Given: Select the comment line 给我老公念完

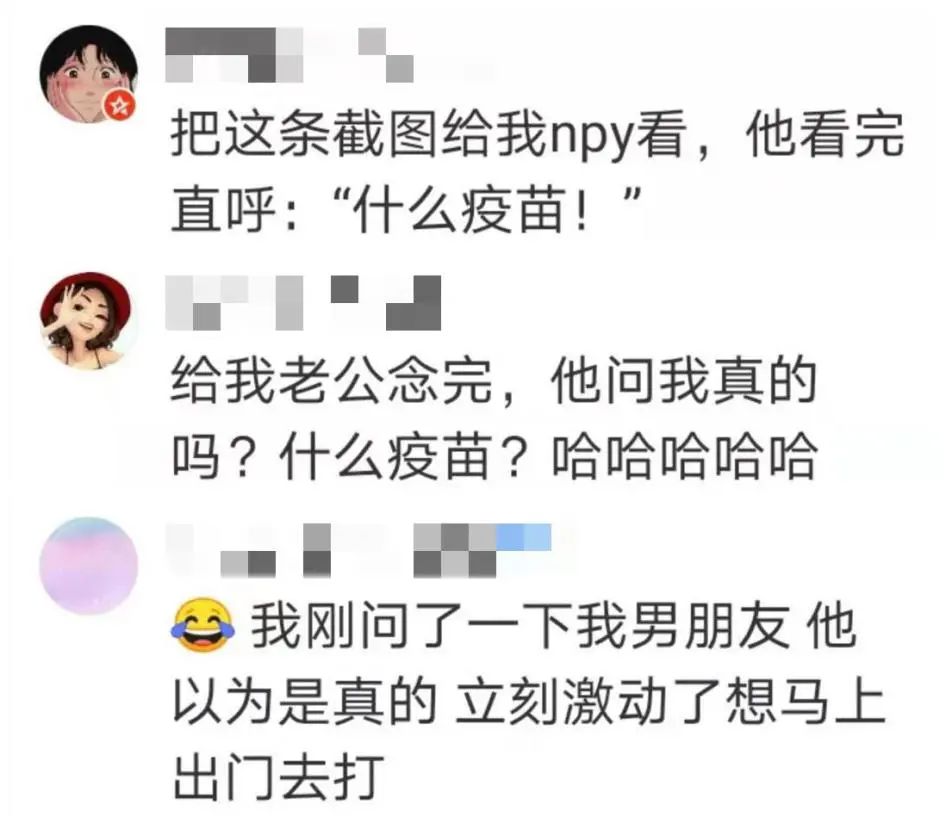Looking at the screenshot, I should click(x=332, y=382).
